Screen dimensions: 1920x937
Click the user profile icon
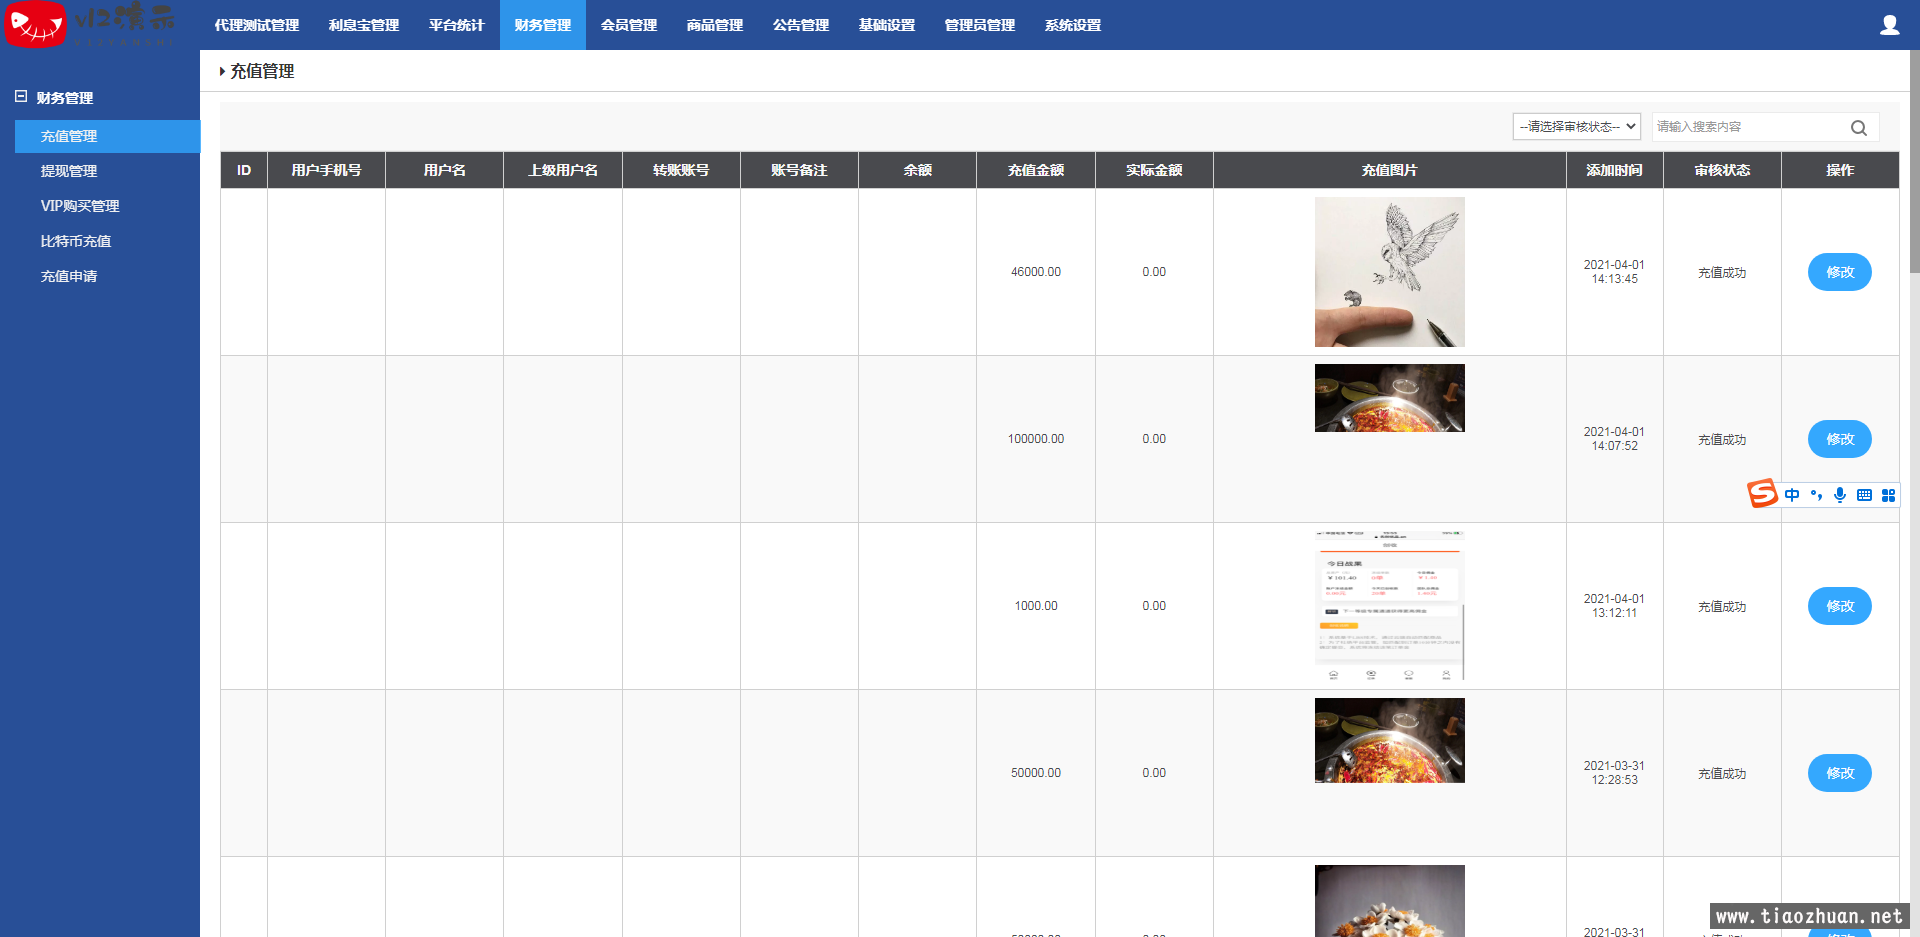pos(1889,25)
